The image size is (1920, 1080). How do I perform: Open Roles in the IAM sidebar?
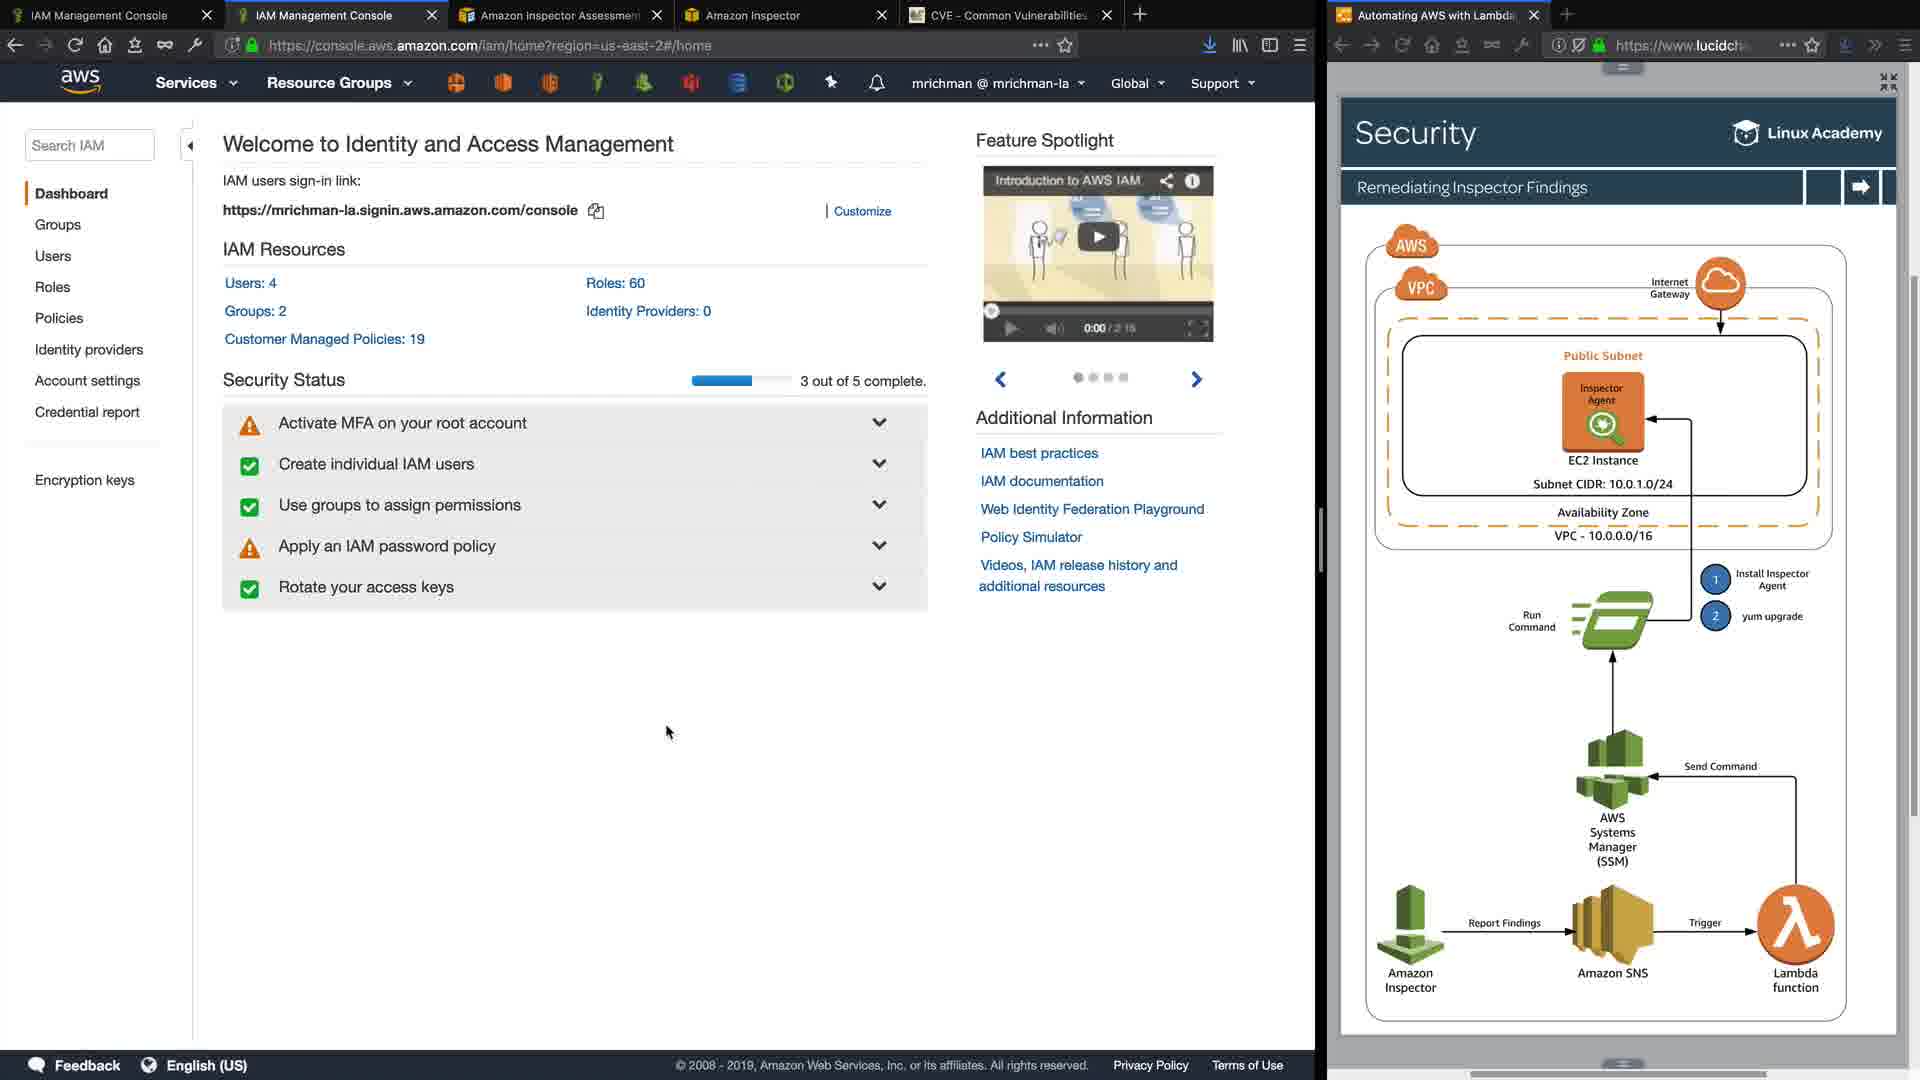click(52, 287)
